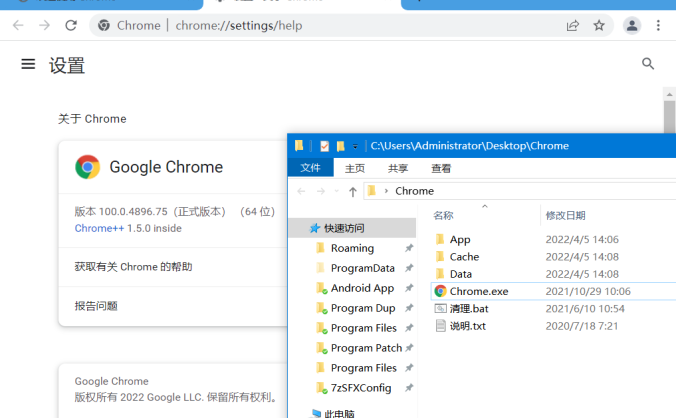676x418 pixels.
Task: Click pin icon next to Android App
Action: tap(409, 288)
